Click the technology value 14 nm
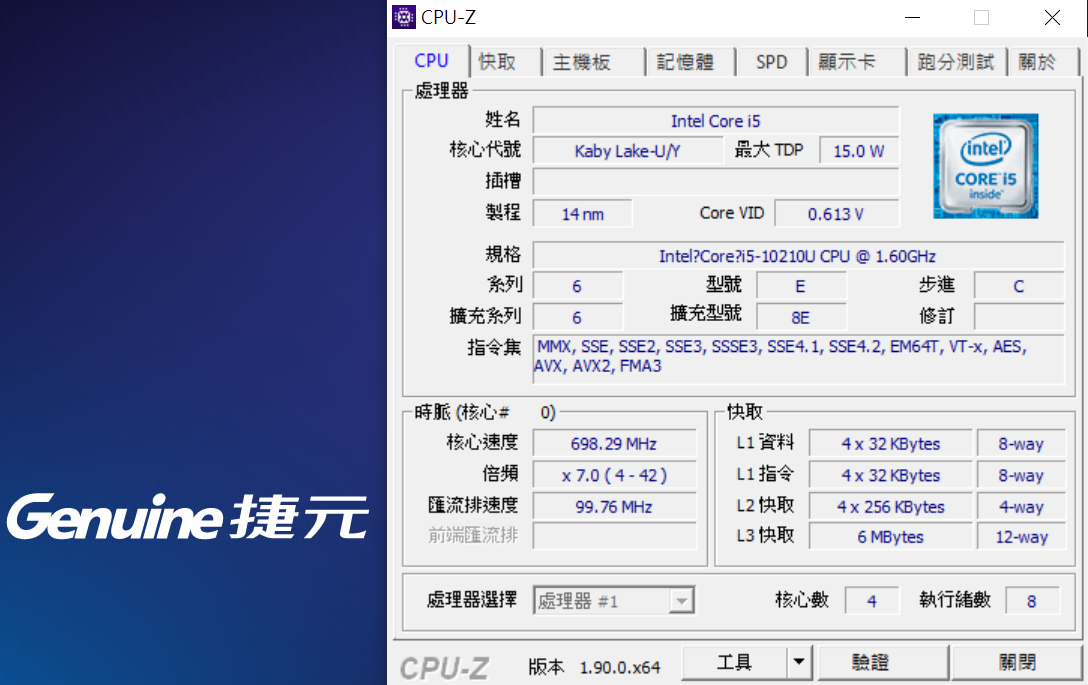 click(x=582, y=214)
